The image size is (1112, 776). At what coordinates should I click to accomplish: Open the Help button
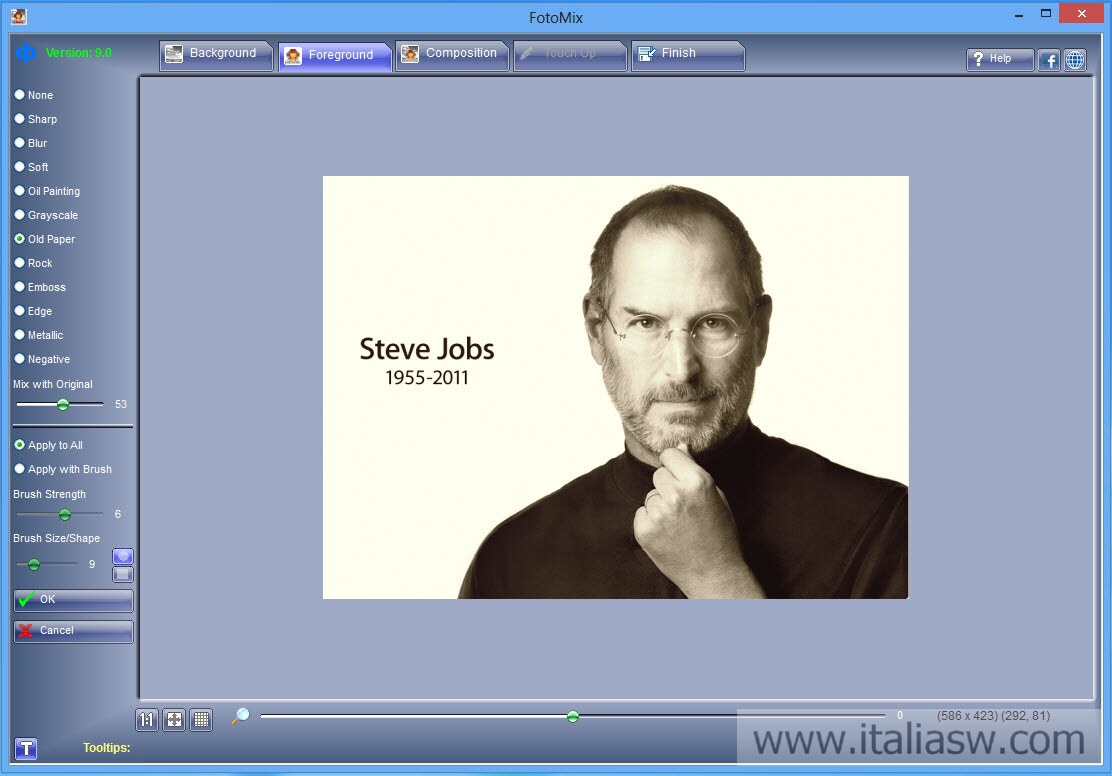1000,60
